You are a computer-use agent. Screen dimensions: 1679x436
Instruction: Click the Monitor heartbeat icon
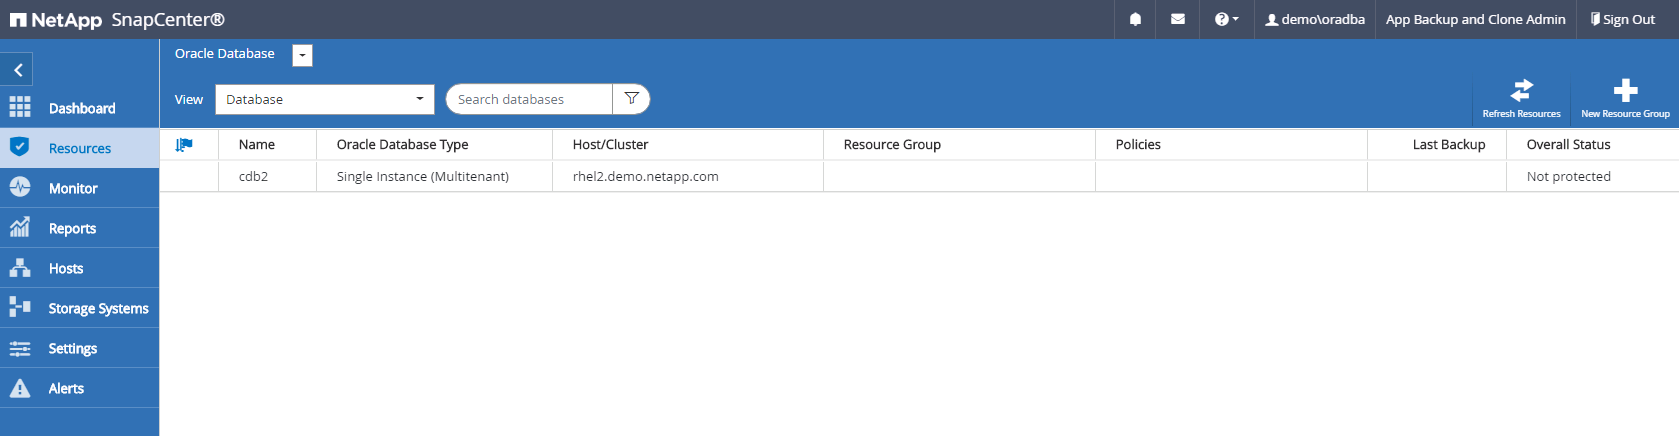click(20, 187)
